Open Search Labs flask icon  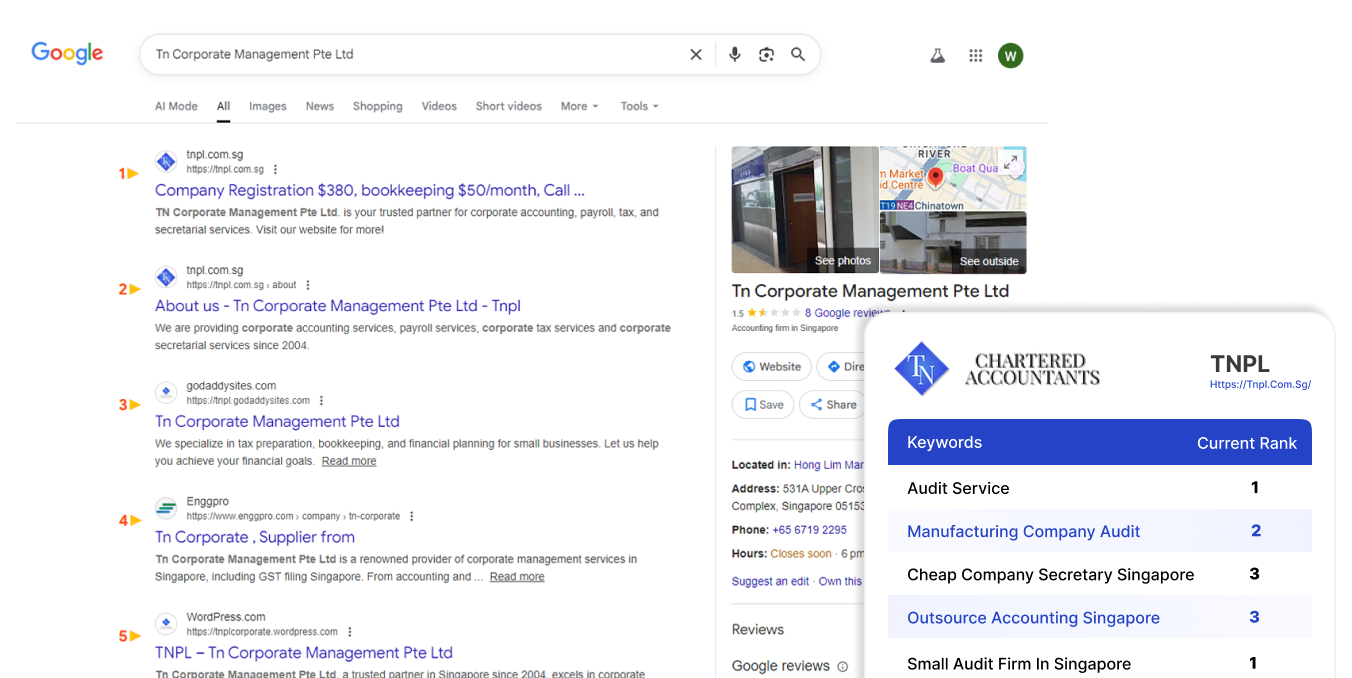[x=938, y=56]
